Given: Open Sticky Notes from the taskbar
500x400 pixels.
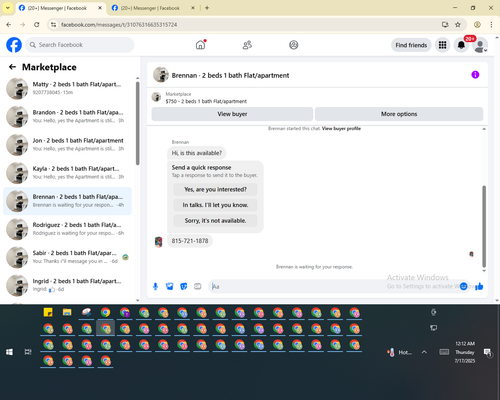Looking at the screenshot, I should click(48, 312).
